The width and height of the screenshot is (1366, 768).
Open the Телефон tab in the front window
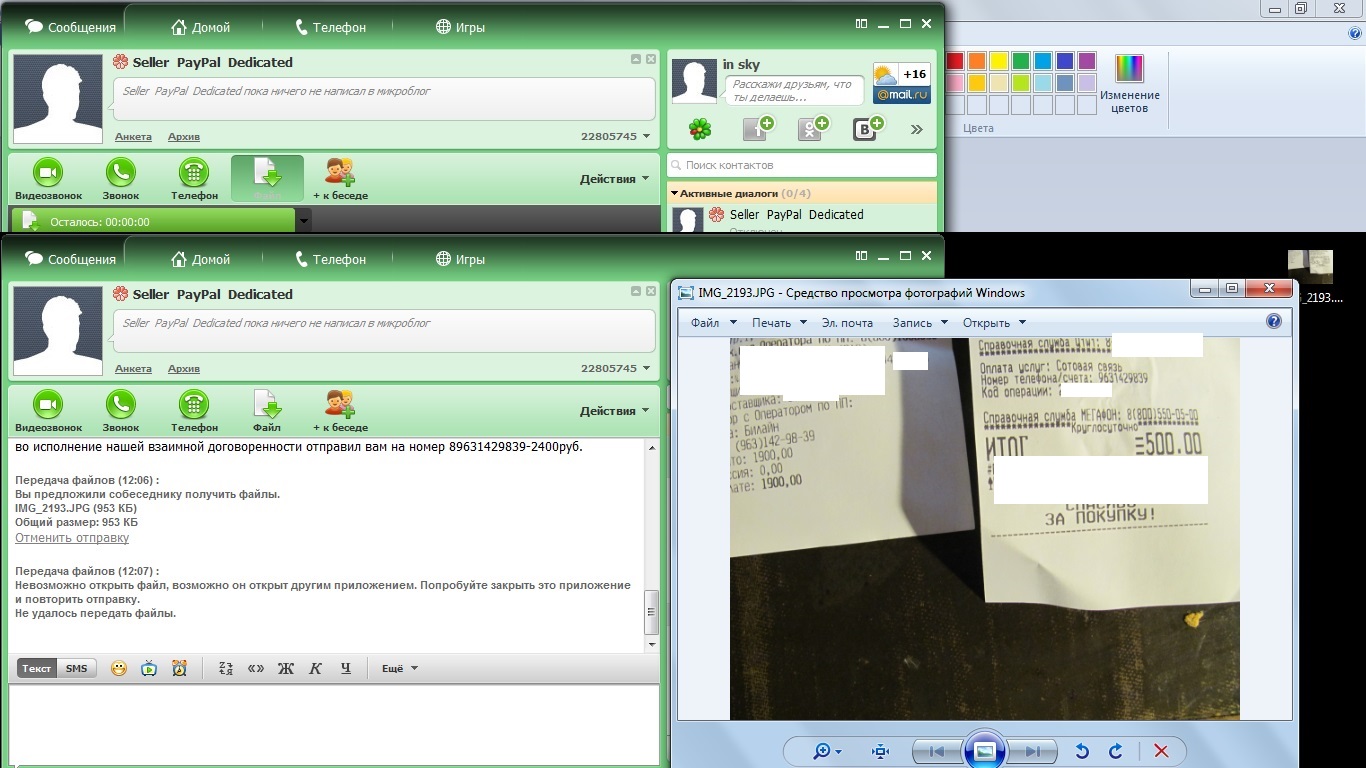(x=331, y=259)
